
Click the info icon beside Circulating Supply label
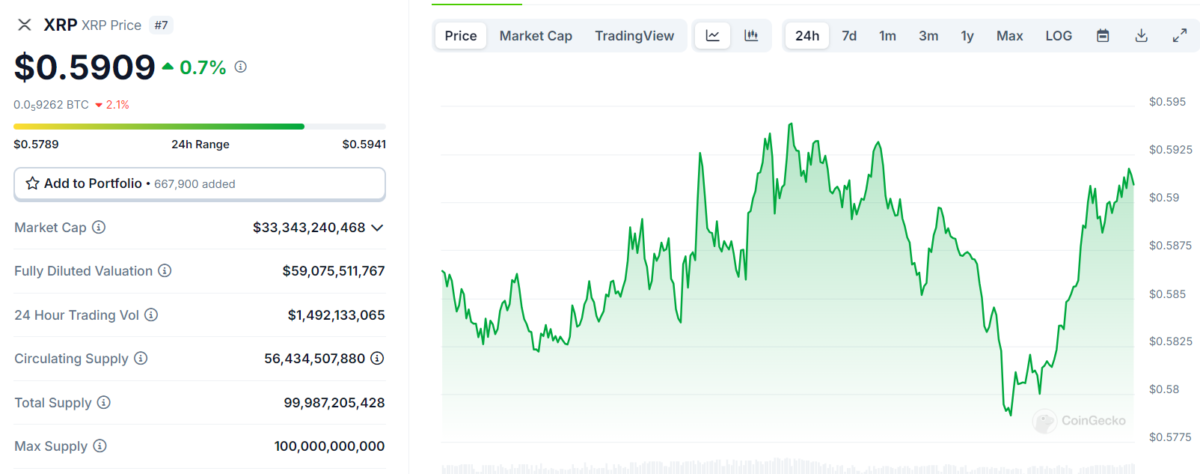coord(141,358)
